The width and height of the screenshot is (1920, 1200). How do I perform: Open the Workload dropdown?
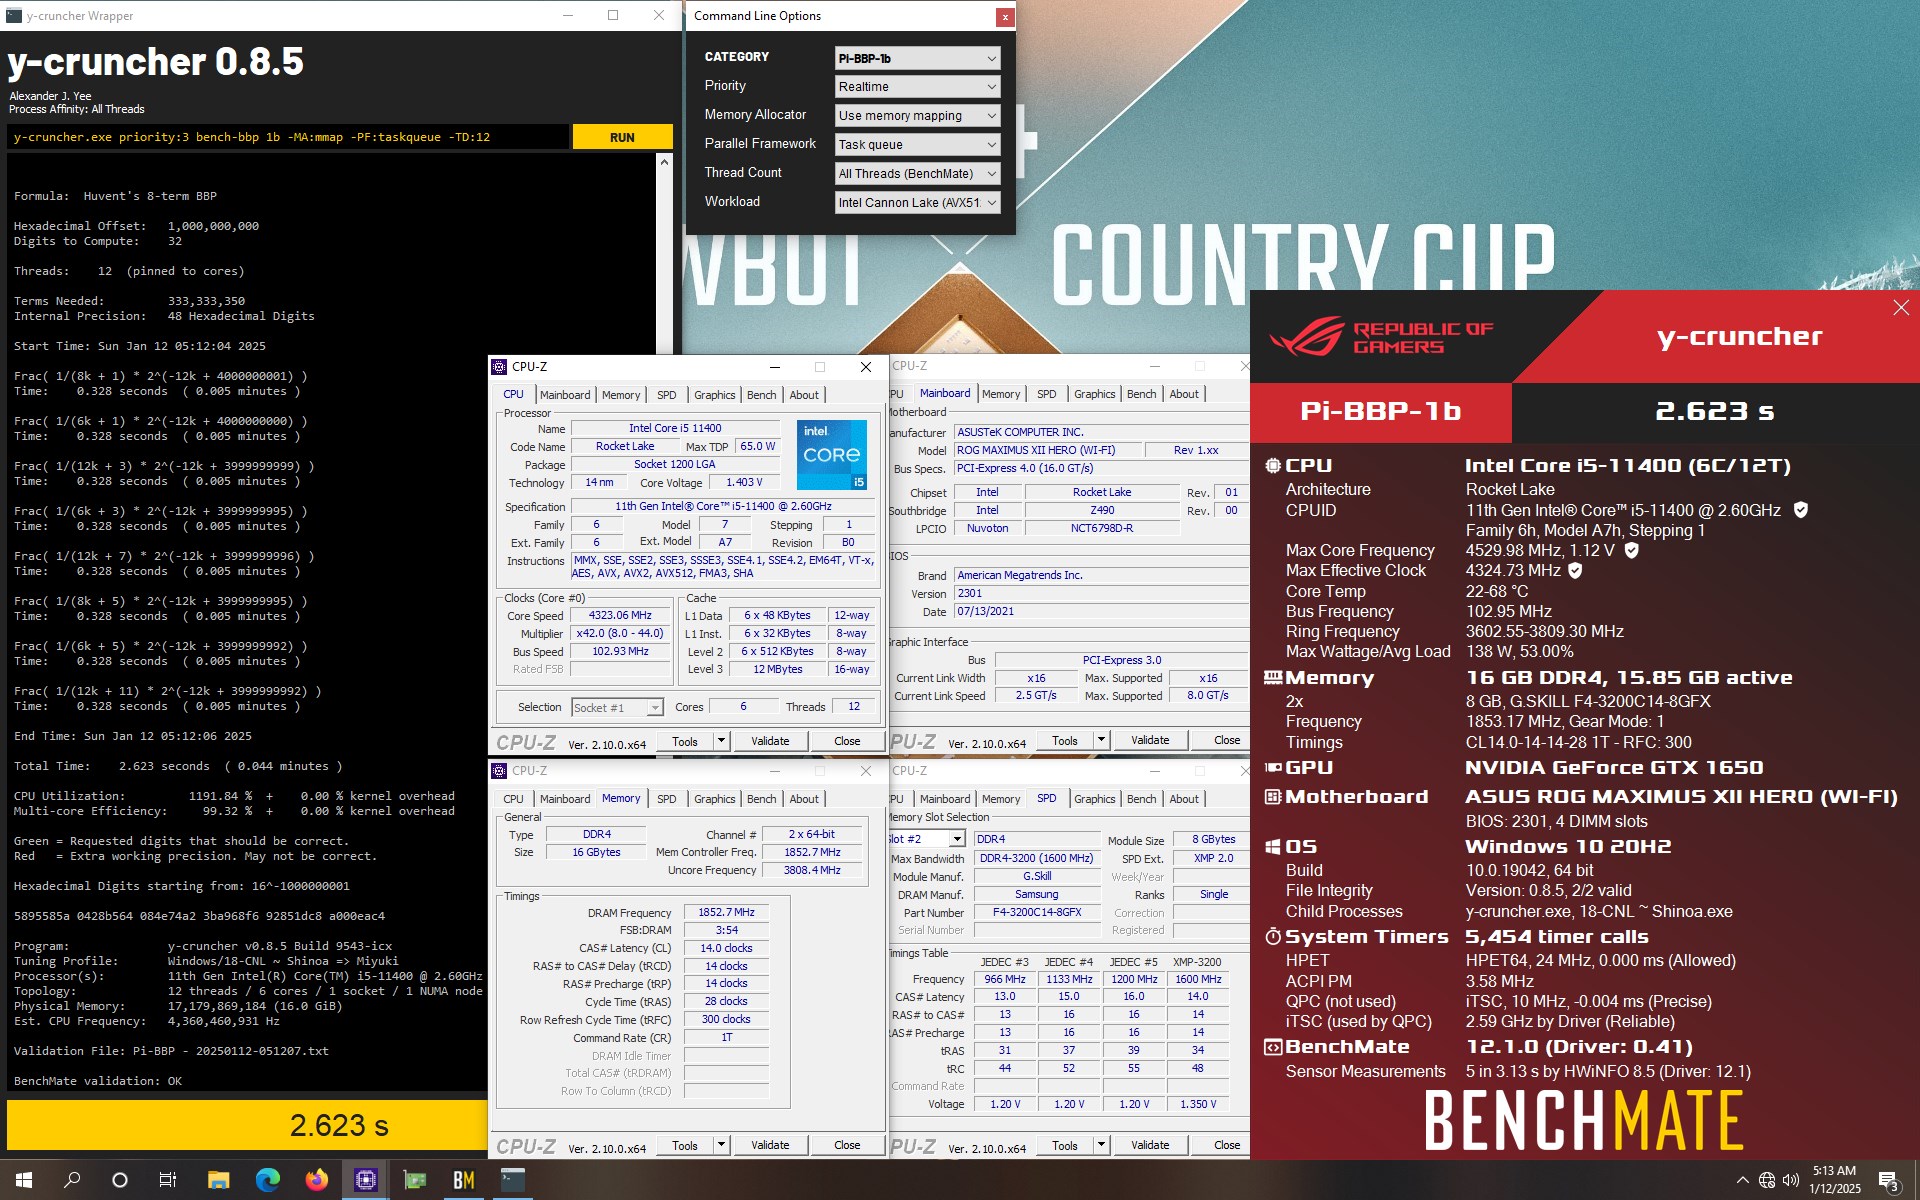[x=917, y=203]
